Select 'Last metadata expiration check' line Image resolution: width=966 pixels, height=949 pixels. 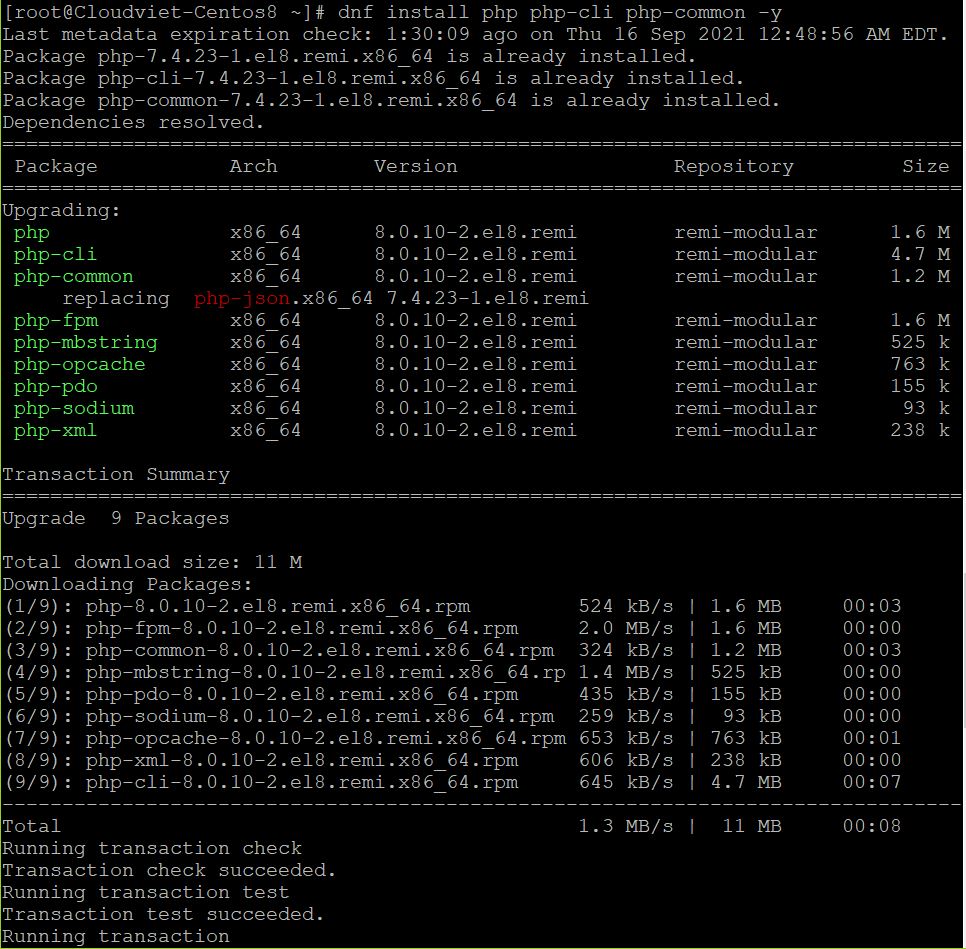point(475,35)
